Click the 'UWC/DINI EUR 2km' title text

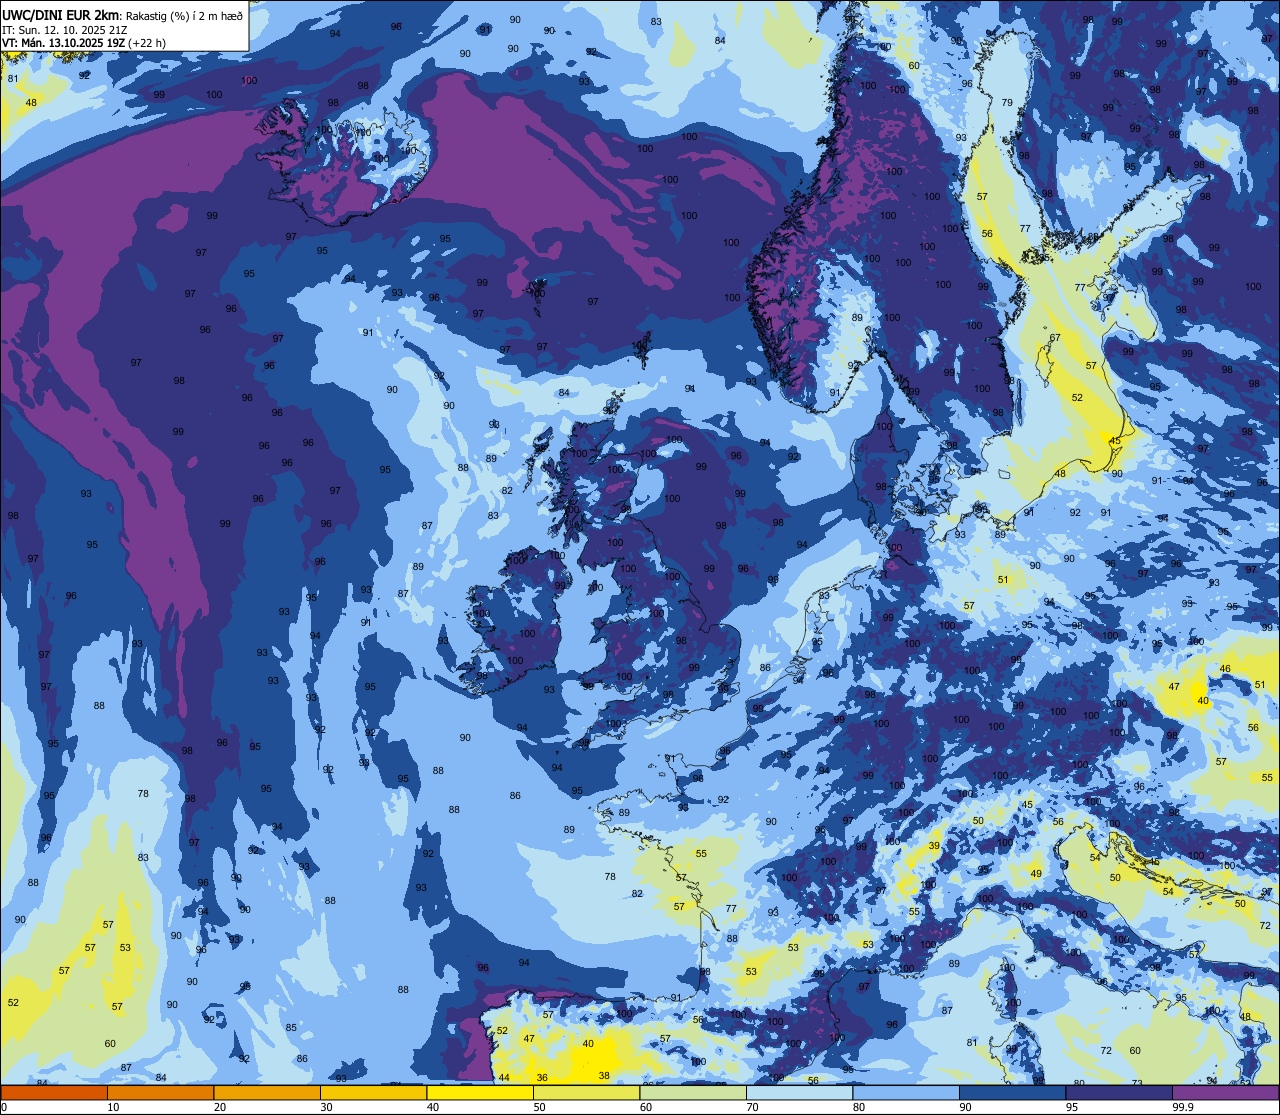[60, 14]
